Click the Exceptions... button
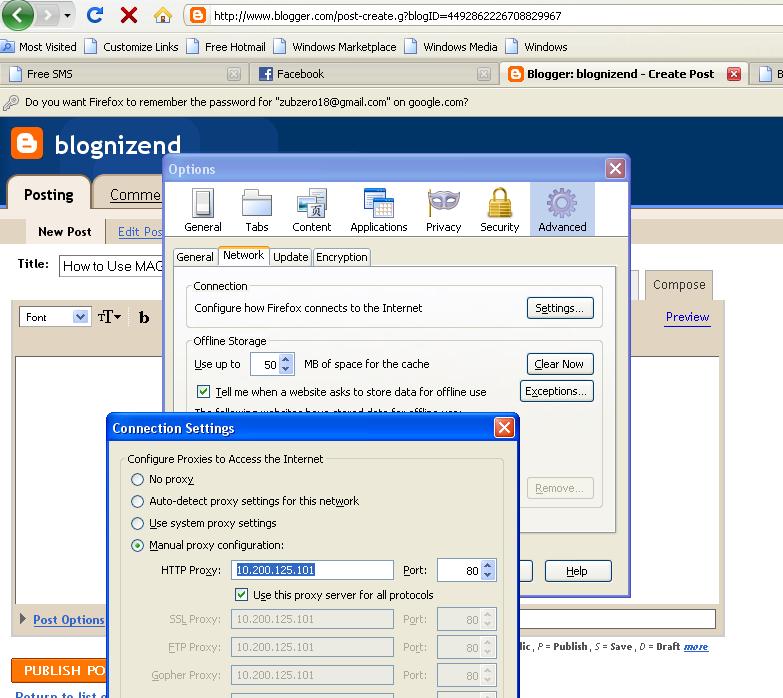Viewport: 783px width, 698px height. 556,391
